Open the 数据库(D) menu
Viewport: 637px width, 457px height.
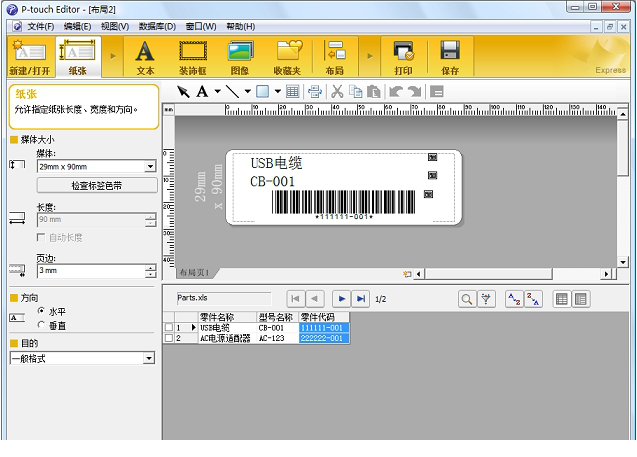coord(157,26)
